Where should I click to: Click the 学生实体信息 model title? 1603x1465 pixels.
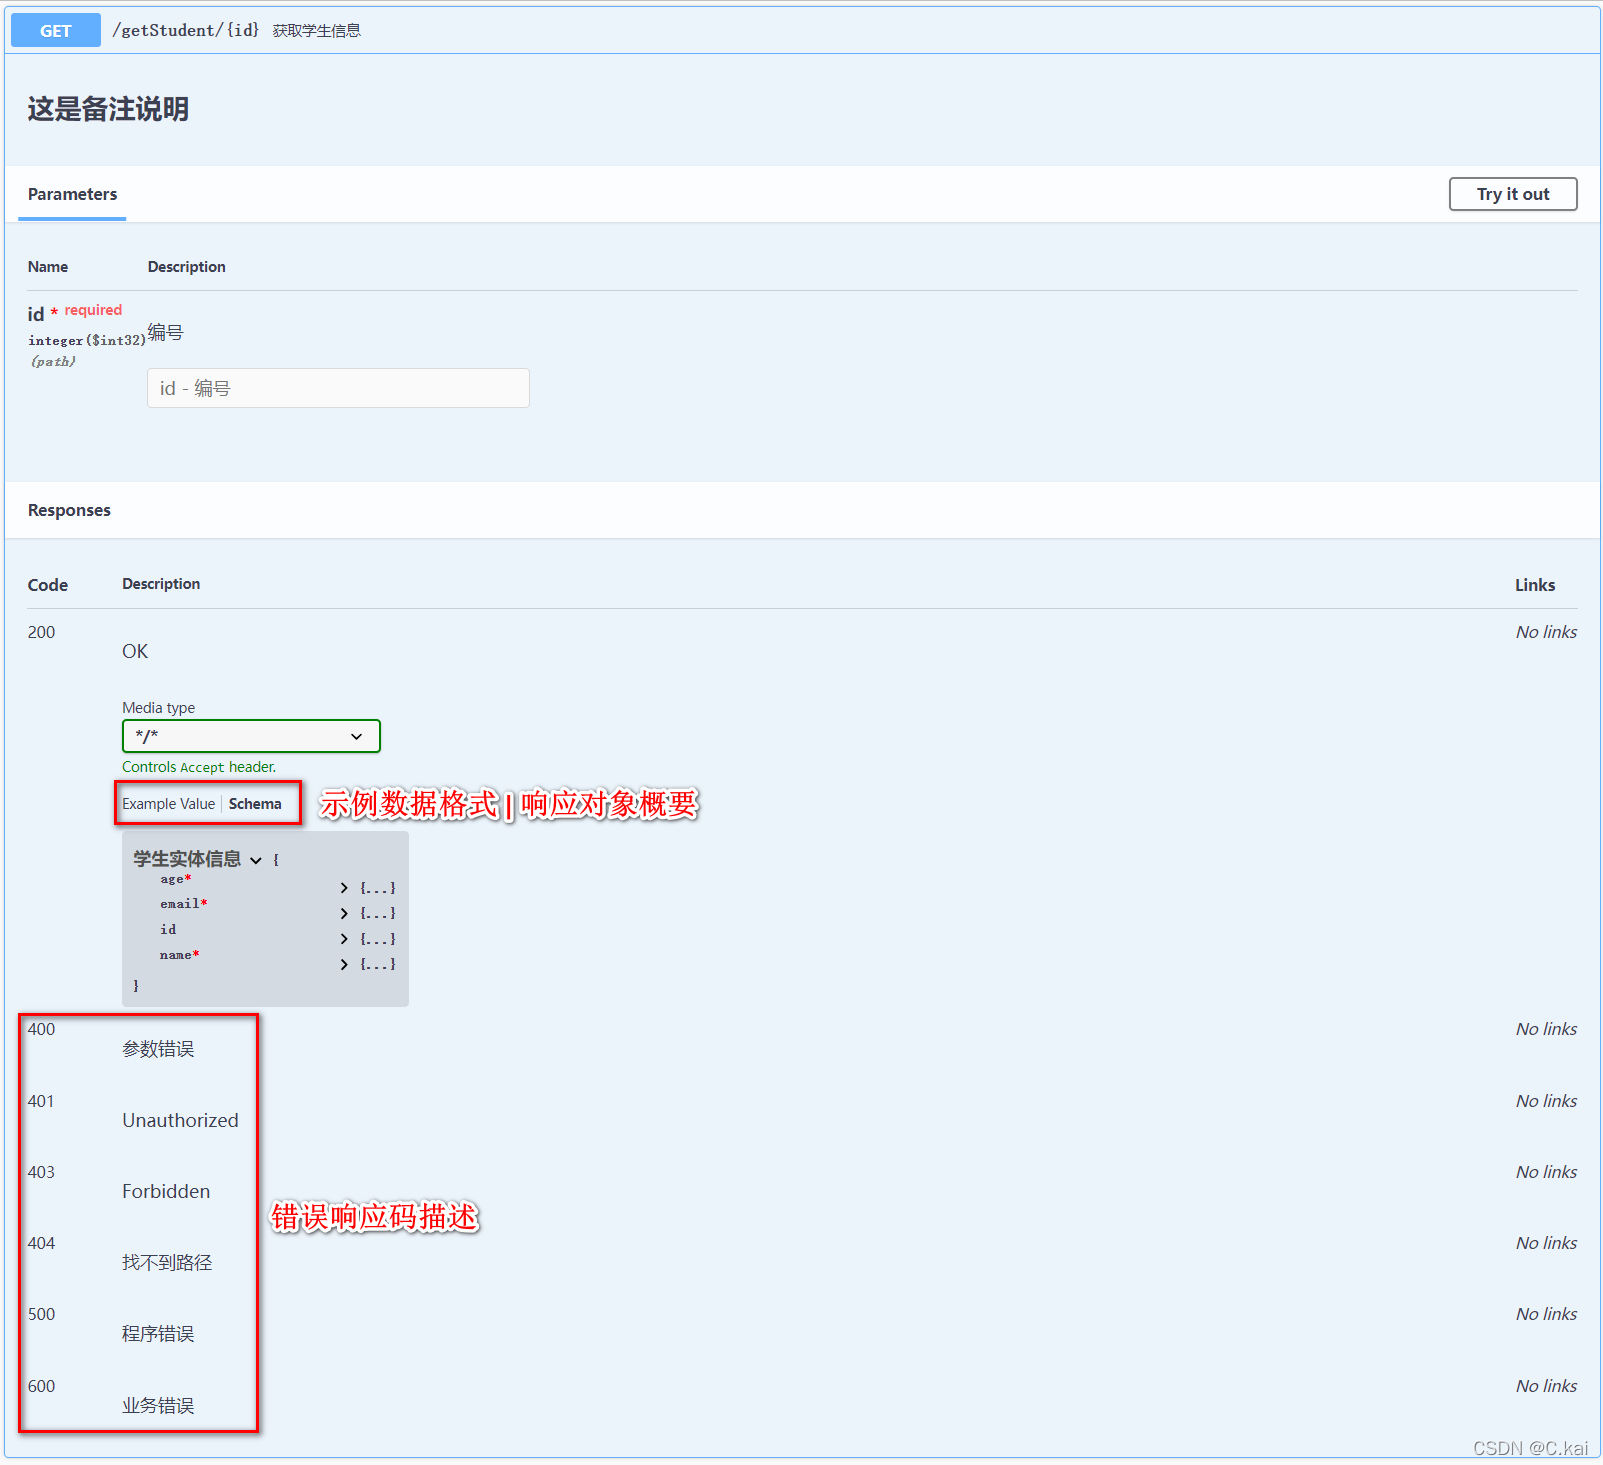(187, 859)
